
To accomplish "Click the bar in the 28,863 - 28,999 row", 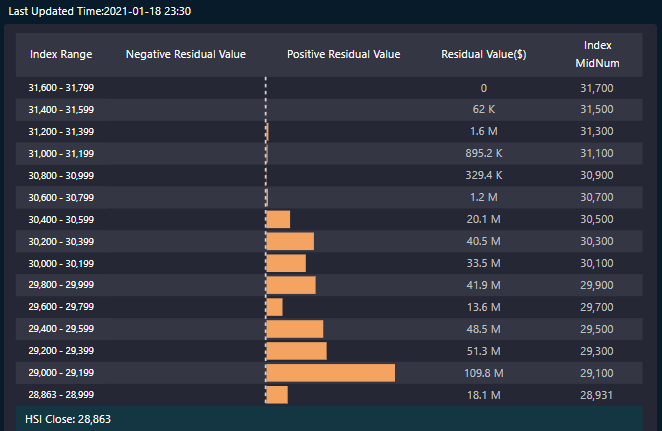I will point(277,395).
